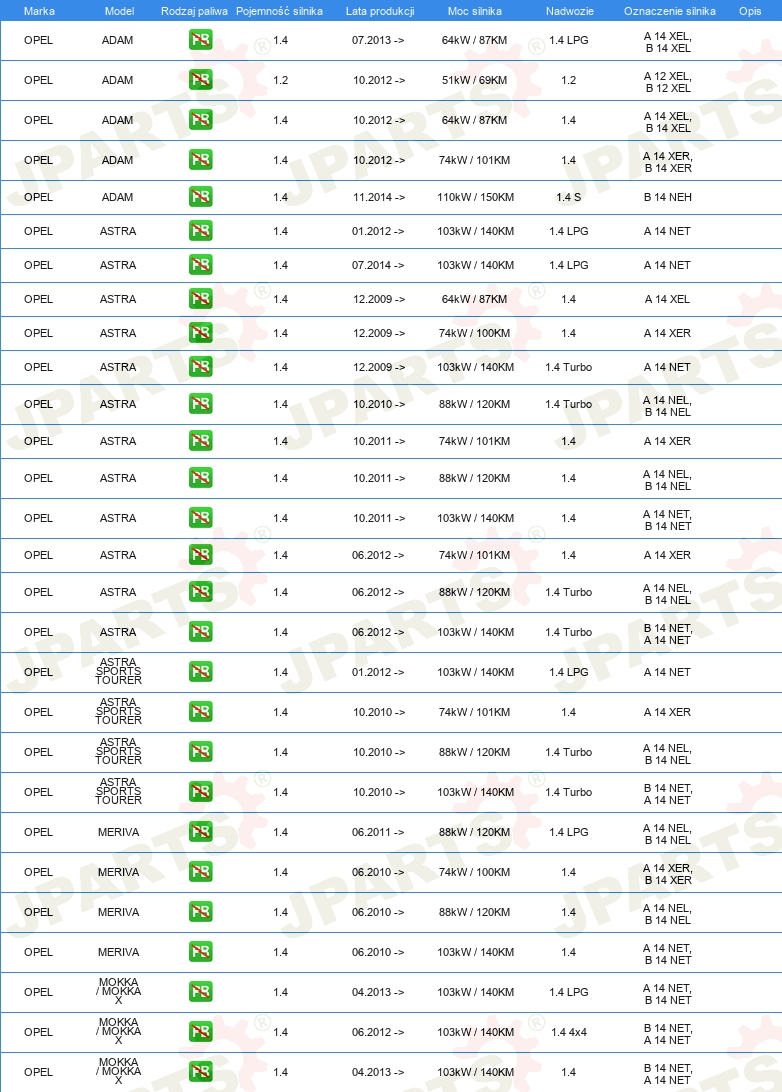Image resolution: width=782 pixels, height=1092 pixels.
Task: Select the Lata produkcji column header
Action: coord(380,11)
